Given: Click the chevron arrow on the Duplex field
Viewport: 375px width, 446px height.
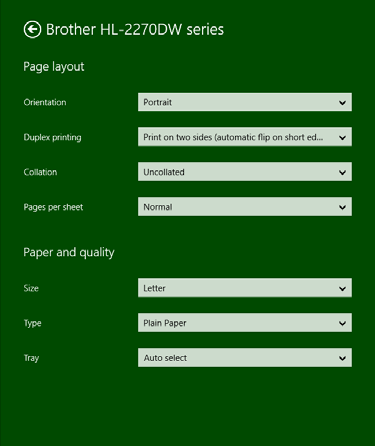Looking at the screenshot, I should click(x=342, y=137).
